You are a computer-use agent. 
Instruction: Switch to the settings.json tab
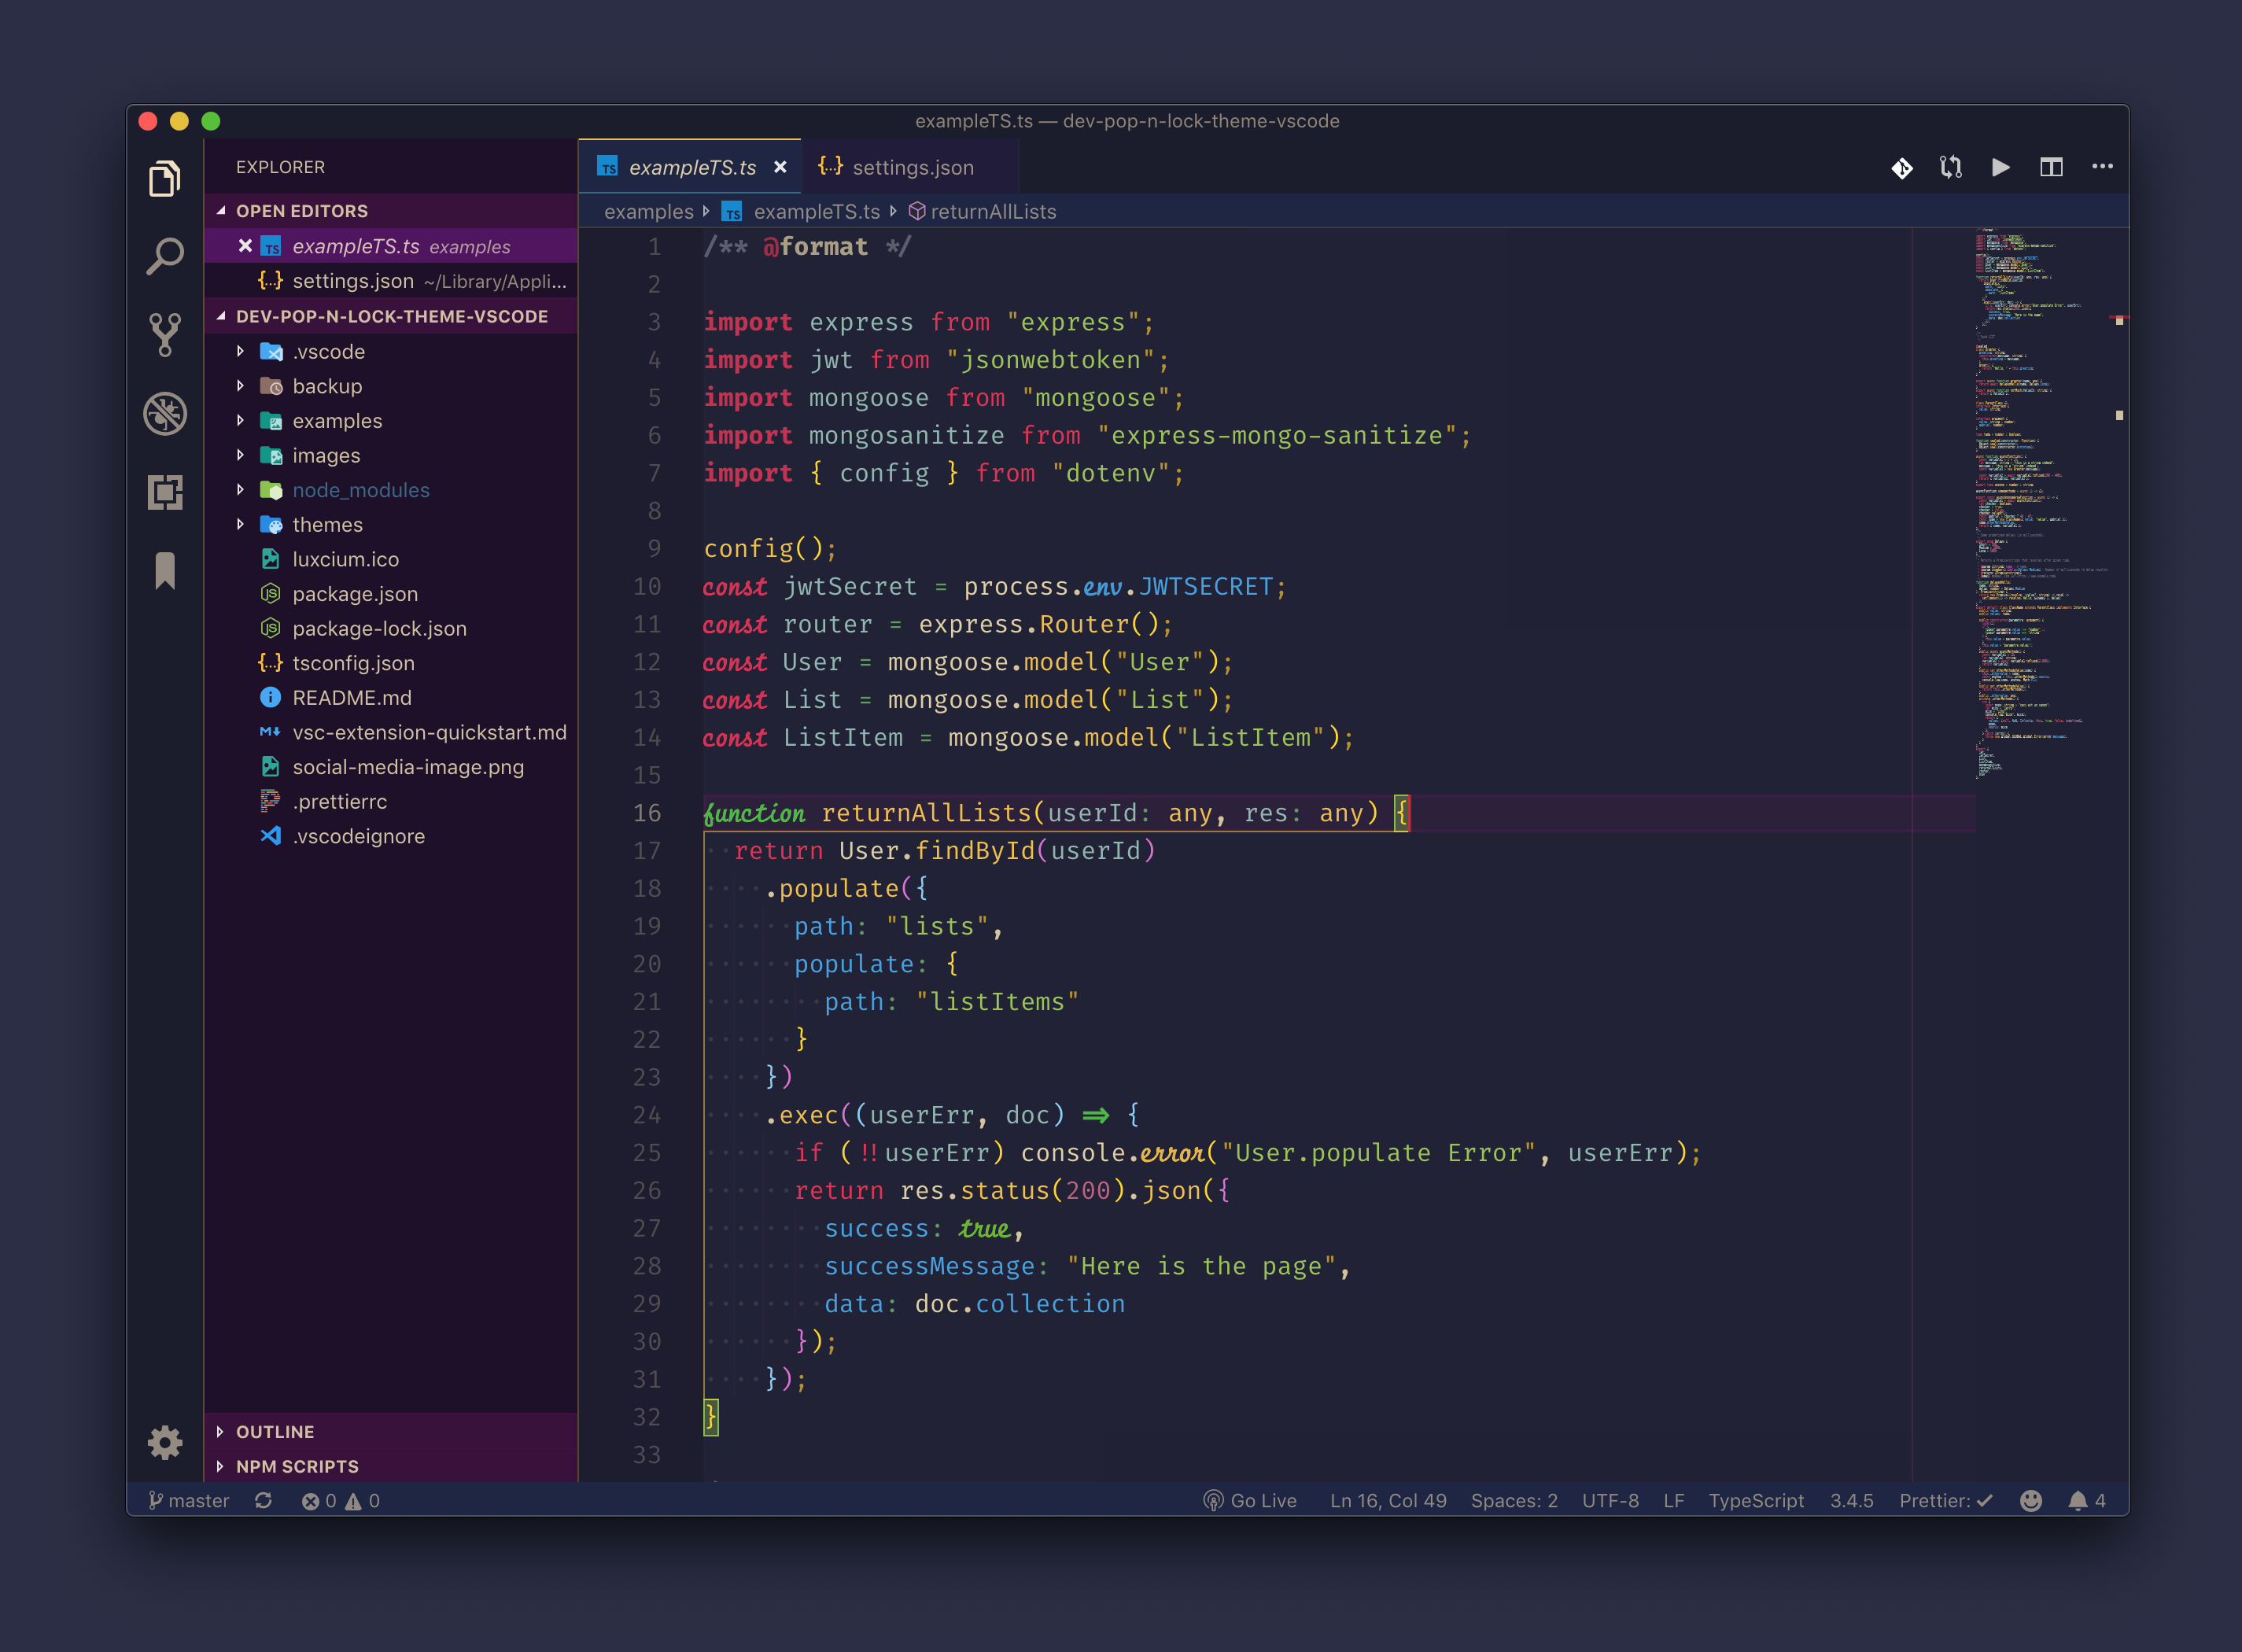(x=911, y=167)
